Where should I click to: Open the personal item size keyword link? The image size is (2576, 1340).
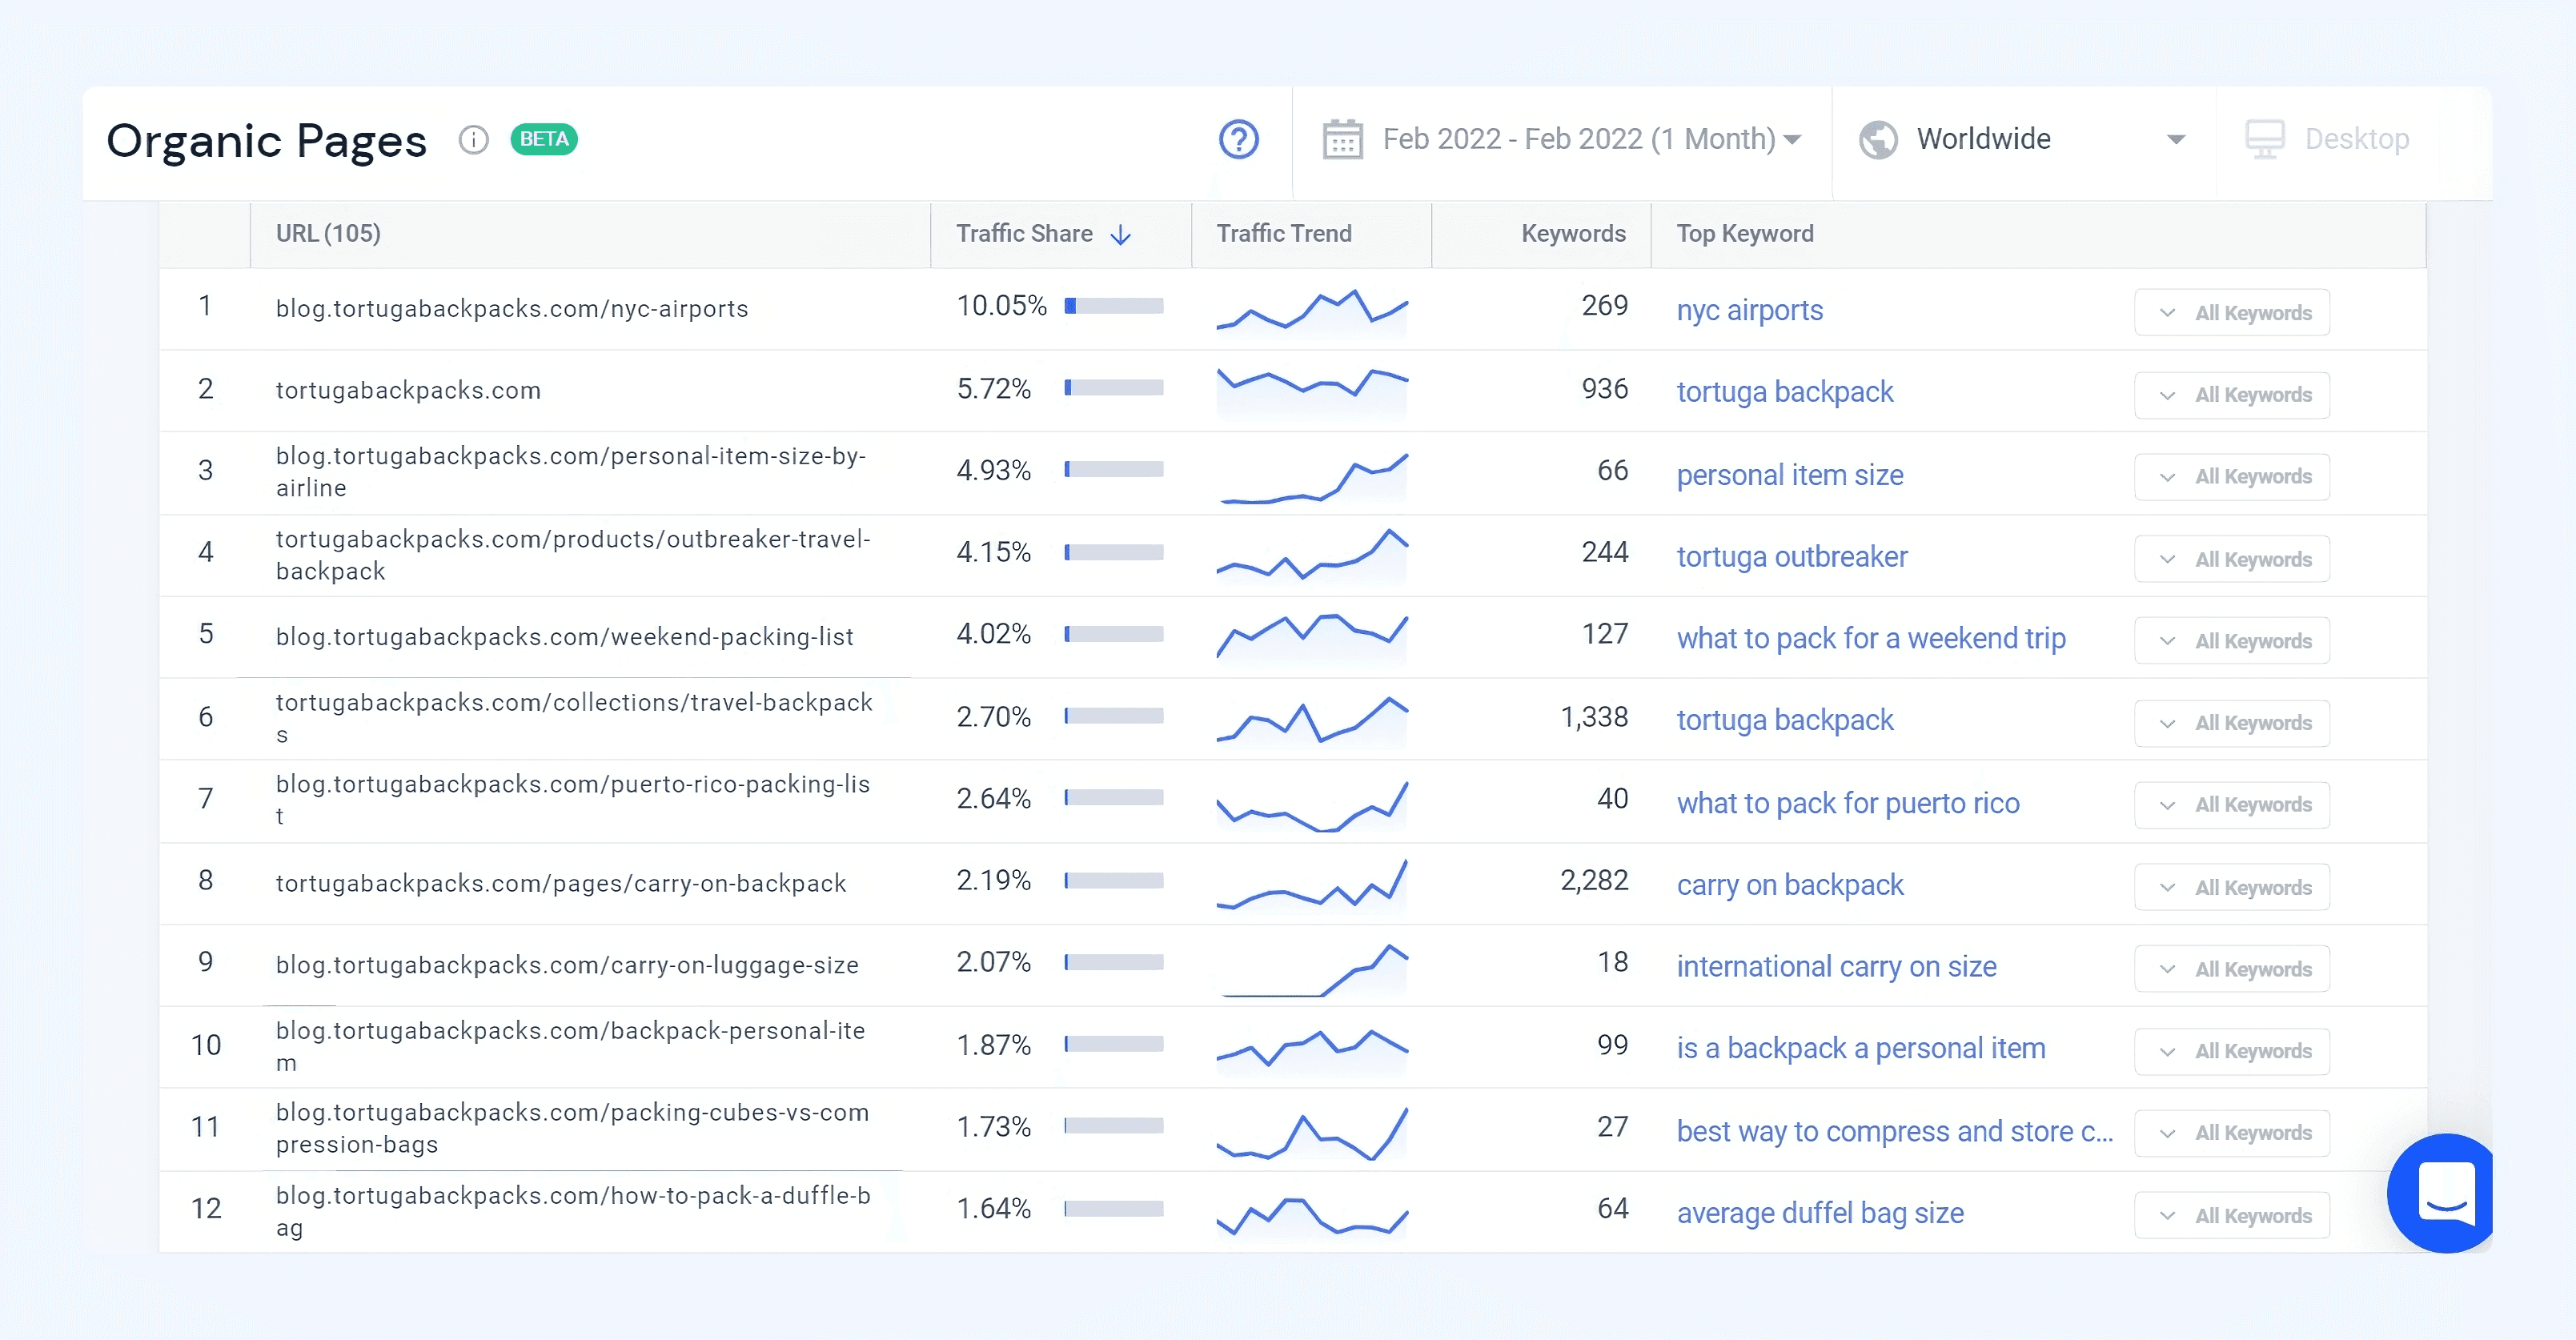(x=1789, y=475)
